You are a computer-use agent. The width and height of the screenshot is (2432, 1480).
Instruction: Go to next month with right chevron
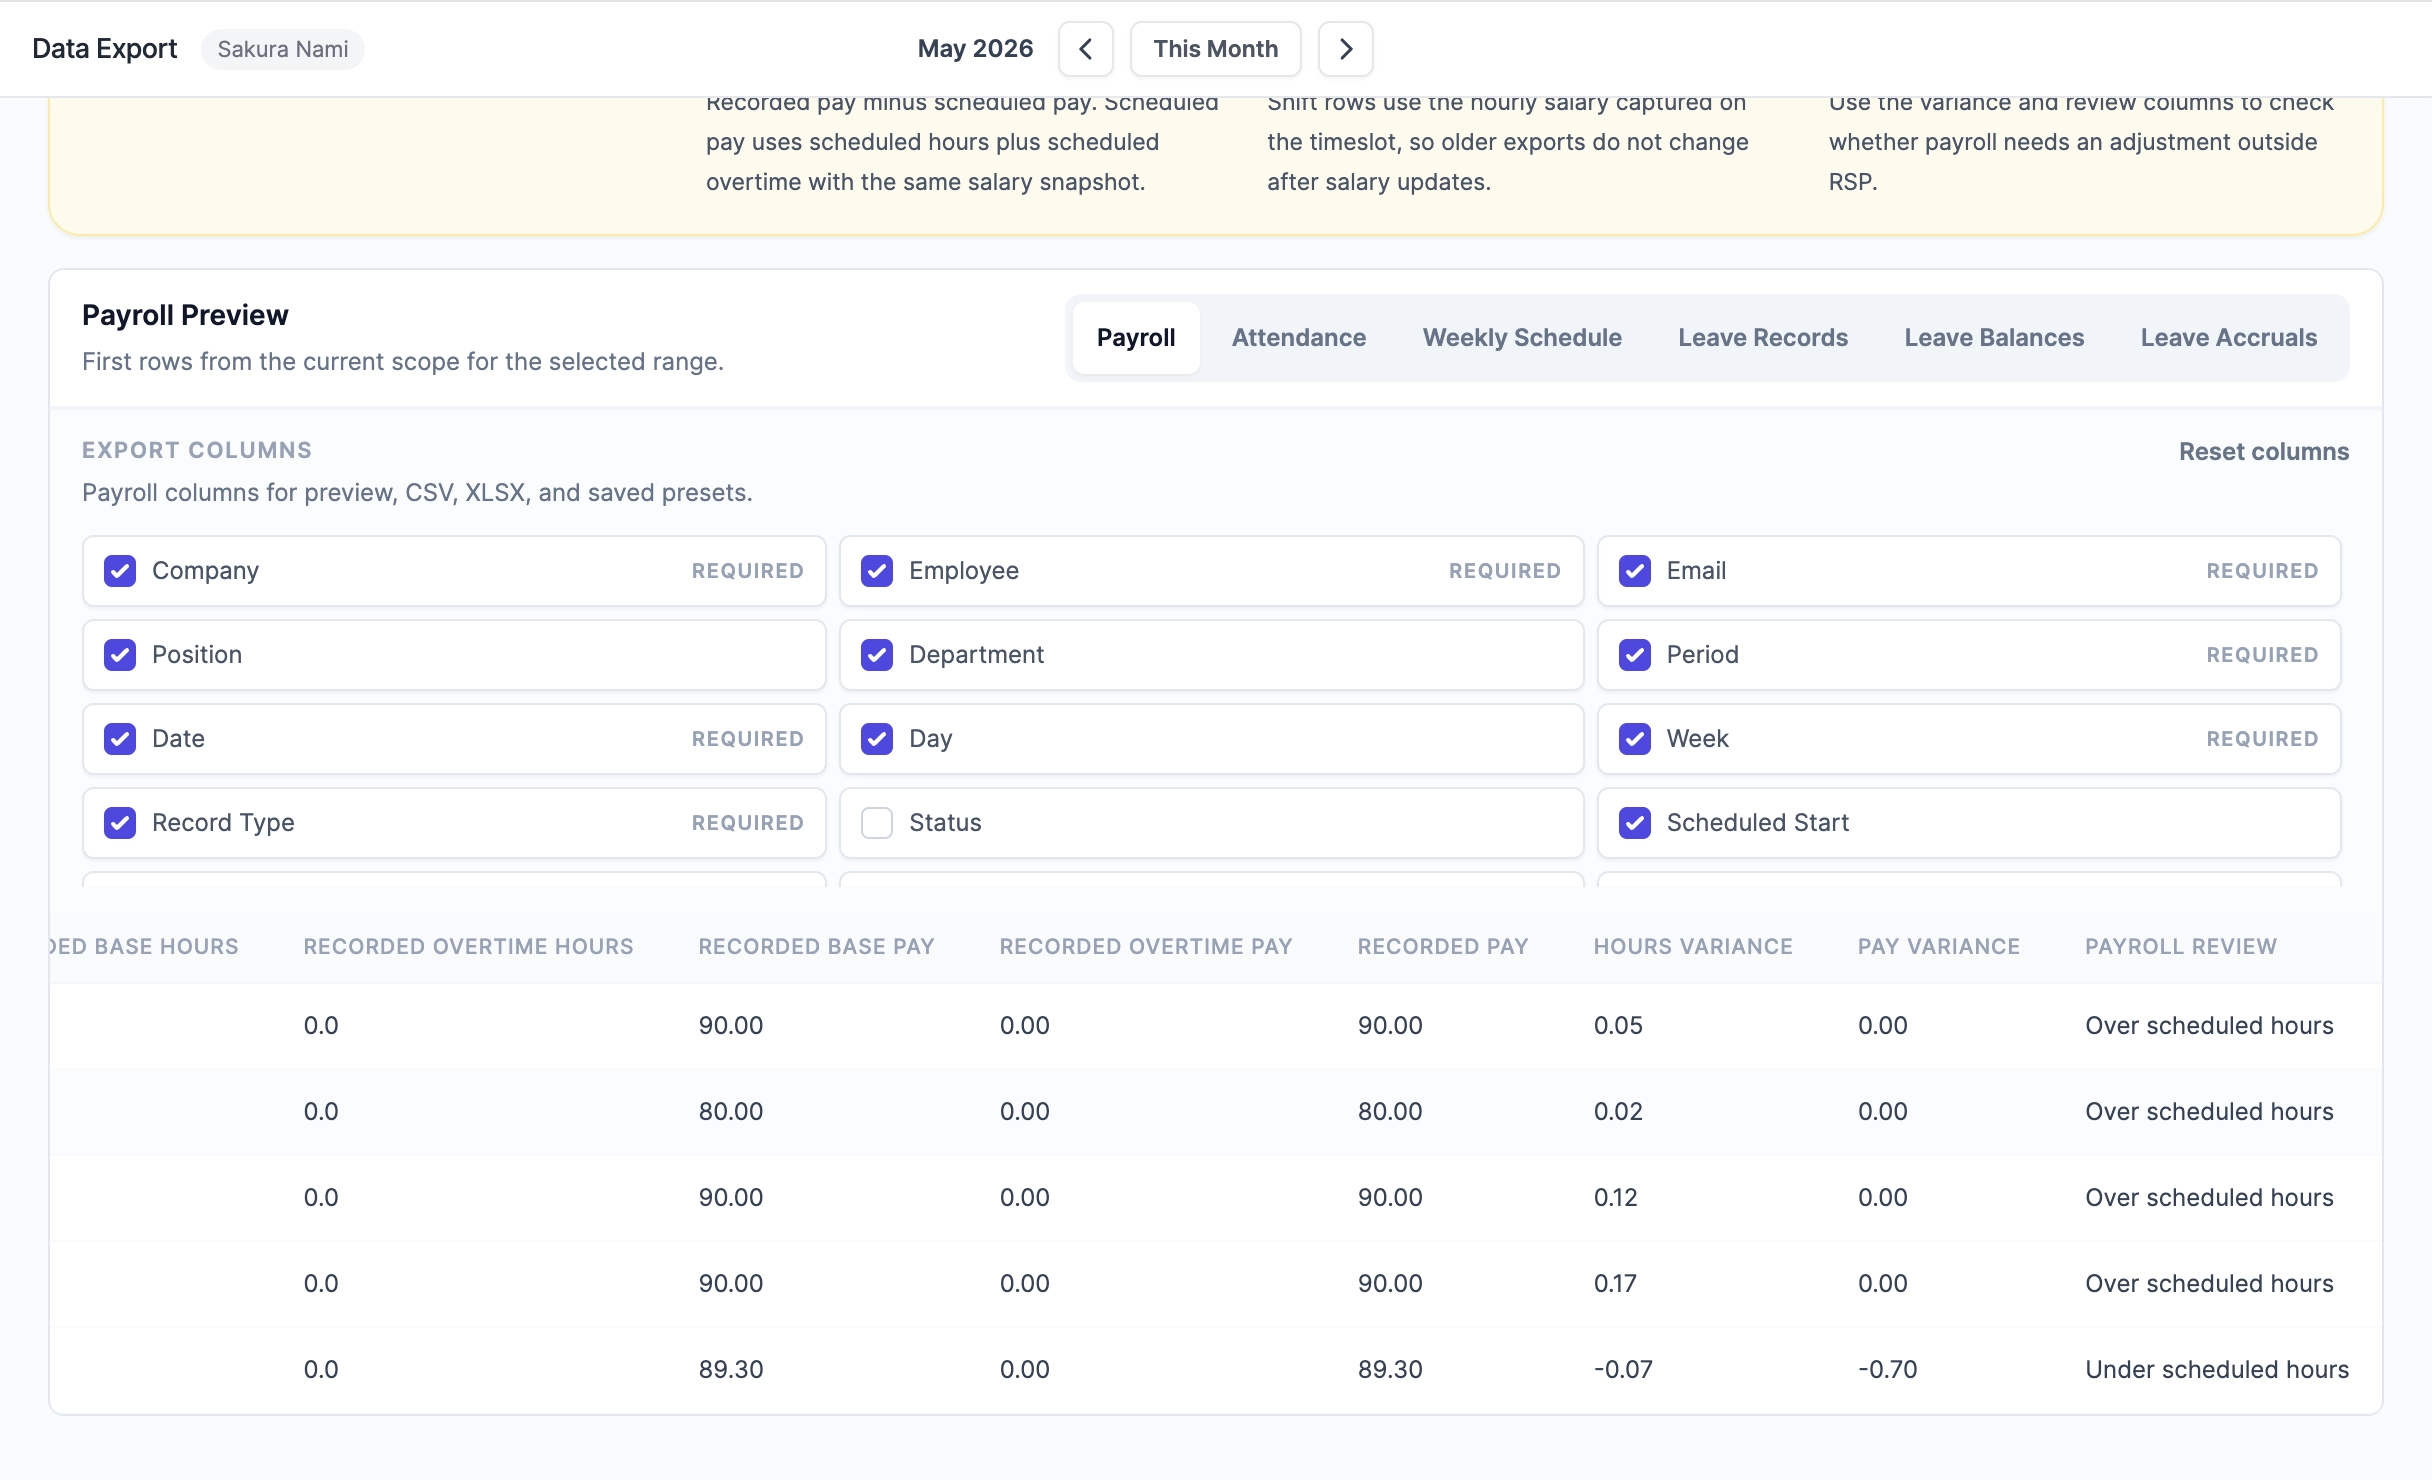pyautogui.click(x=1345, y=49)
